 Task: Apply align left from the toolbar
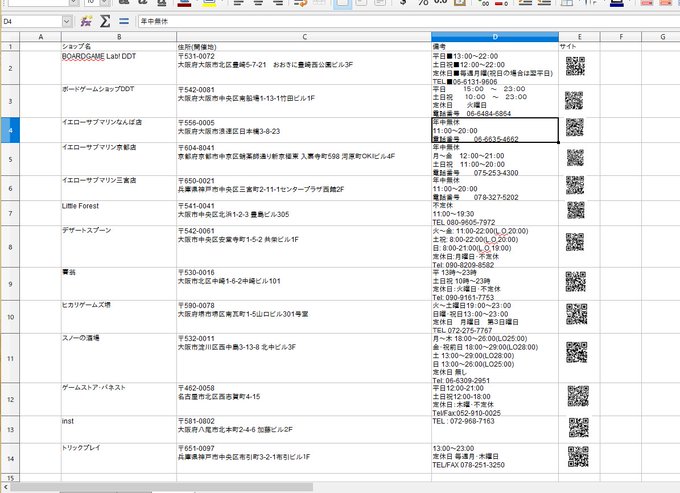point(238,2)
